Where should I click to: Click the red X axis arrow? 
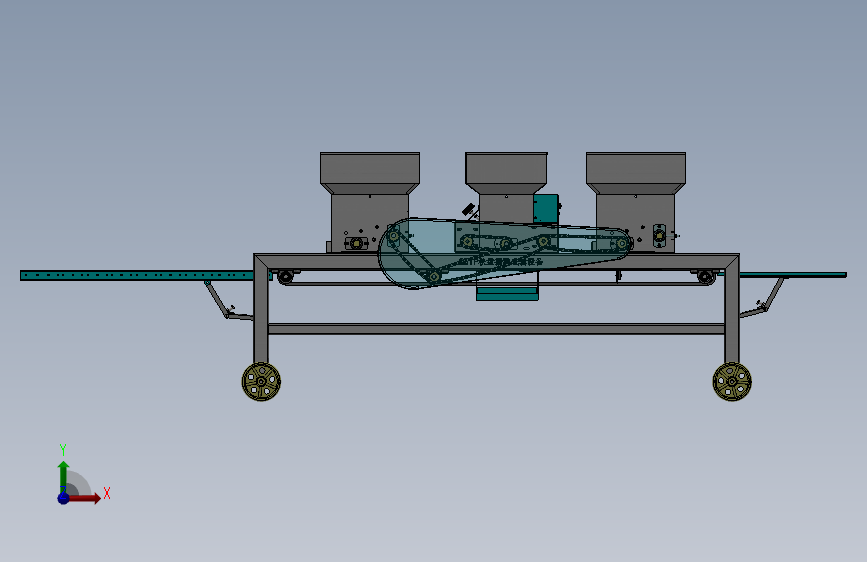click(x=86, y=498)
